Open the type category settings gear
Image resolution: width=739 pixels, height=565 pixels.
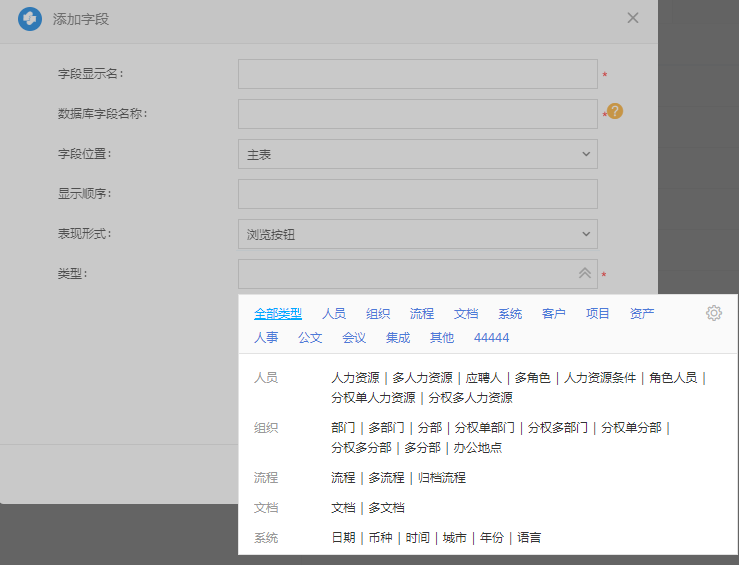(x=713, y=313)
